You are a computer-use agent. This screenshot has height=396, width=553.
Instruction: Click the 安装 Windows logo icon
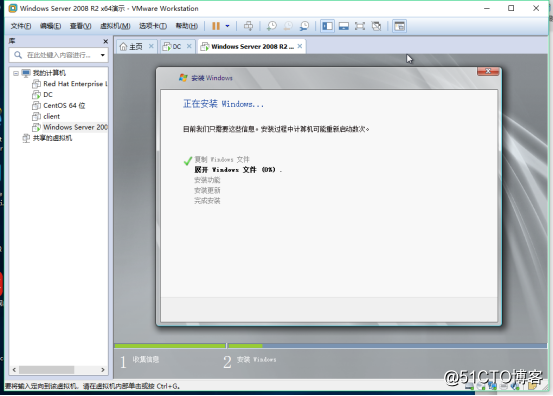point(183,78)
